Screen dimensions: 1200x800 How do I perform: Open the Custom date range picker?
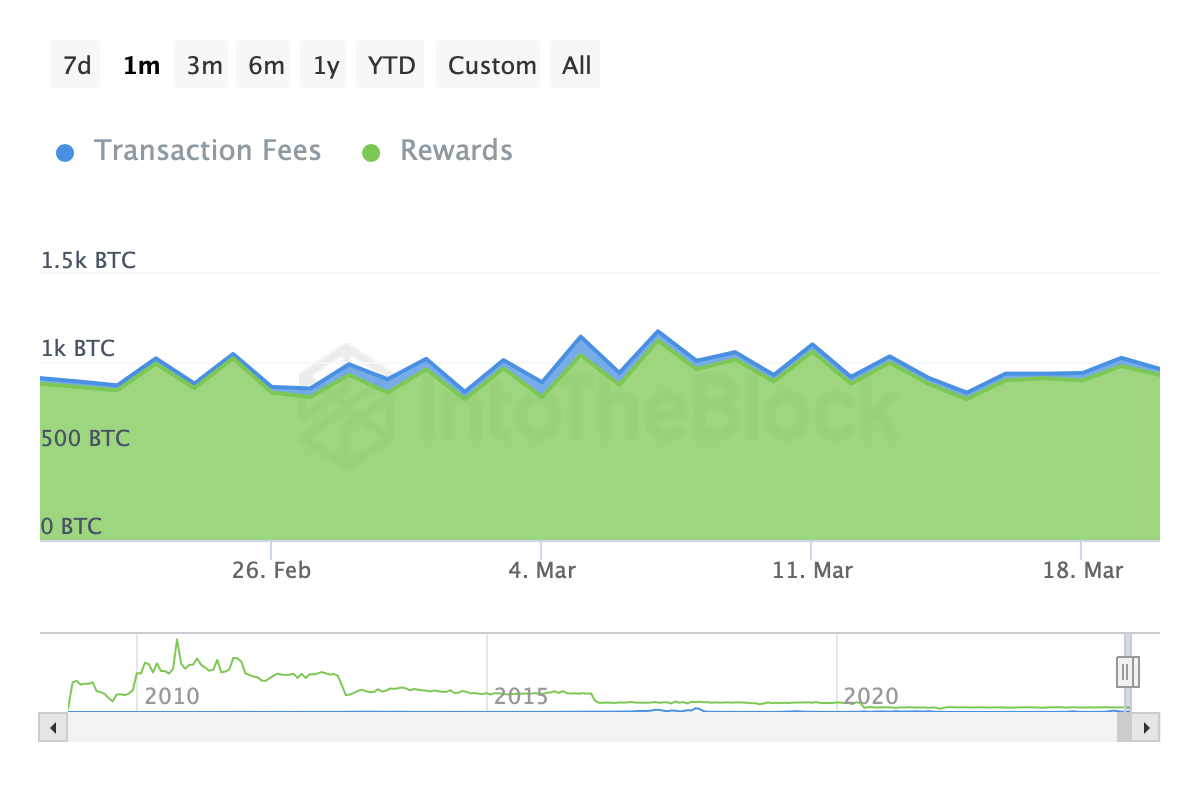click(x=492, y=65)
